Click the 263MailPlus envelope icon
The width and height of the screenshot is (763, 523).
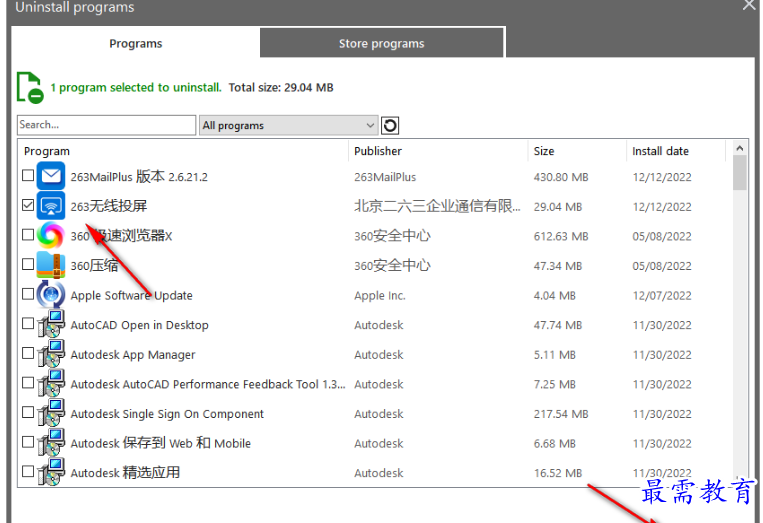[x=51, y=176]
